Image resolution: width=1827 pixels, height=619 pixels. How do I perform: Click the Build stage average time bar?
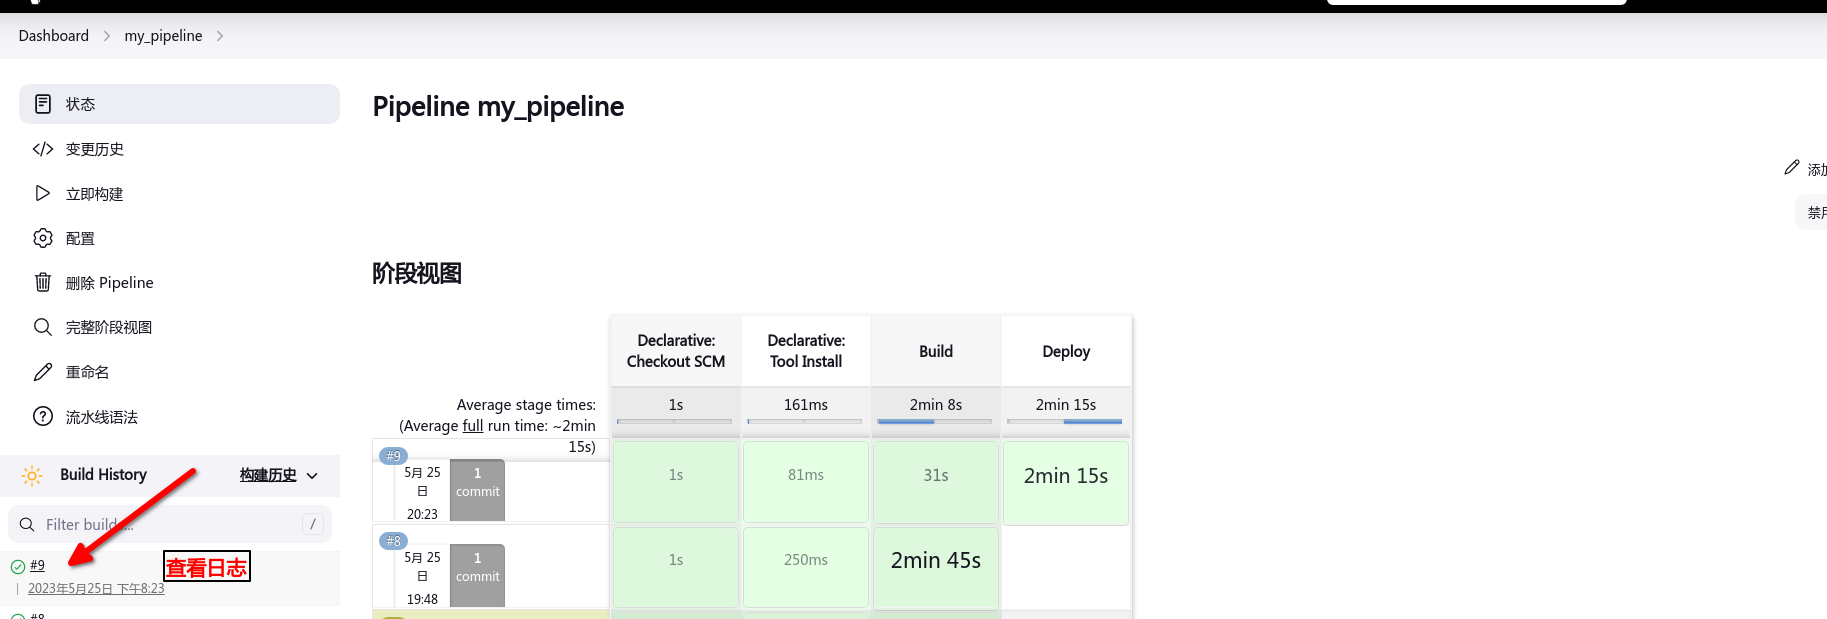coord(935,421)
